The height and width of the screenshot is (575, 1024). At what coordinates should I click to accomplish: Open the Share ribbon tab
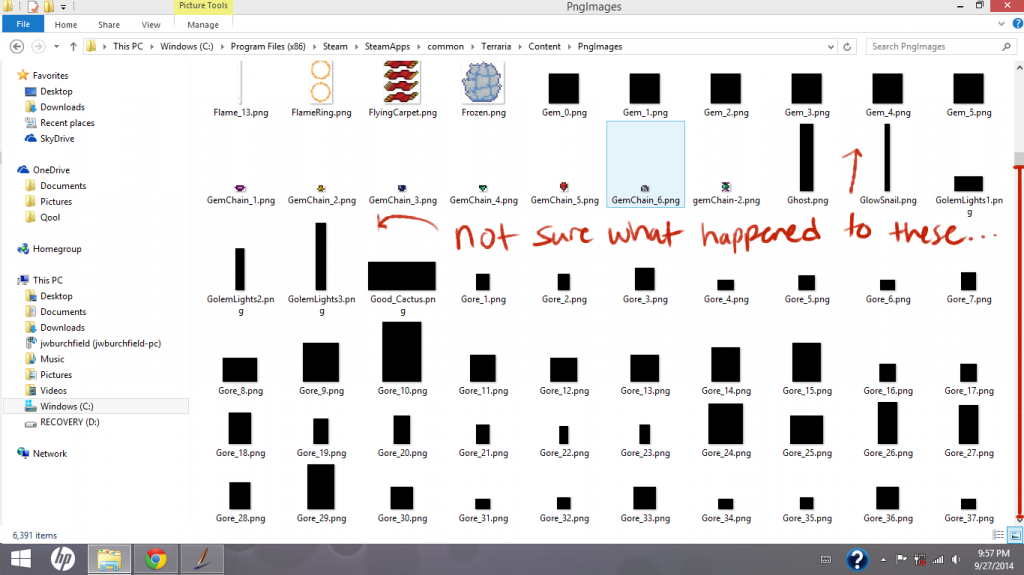109,25
